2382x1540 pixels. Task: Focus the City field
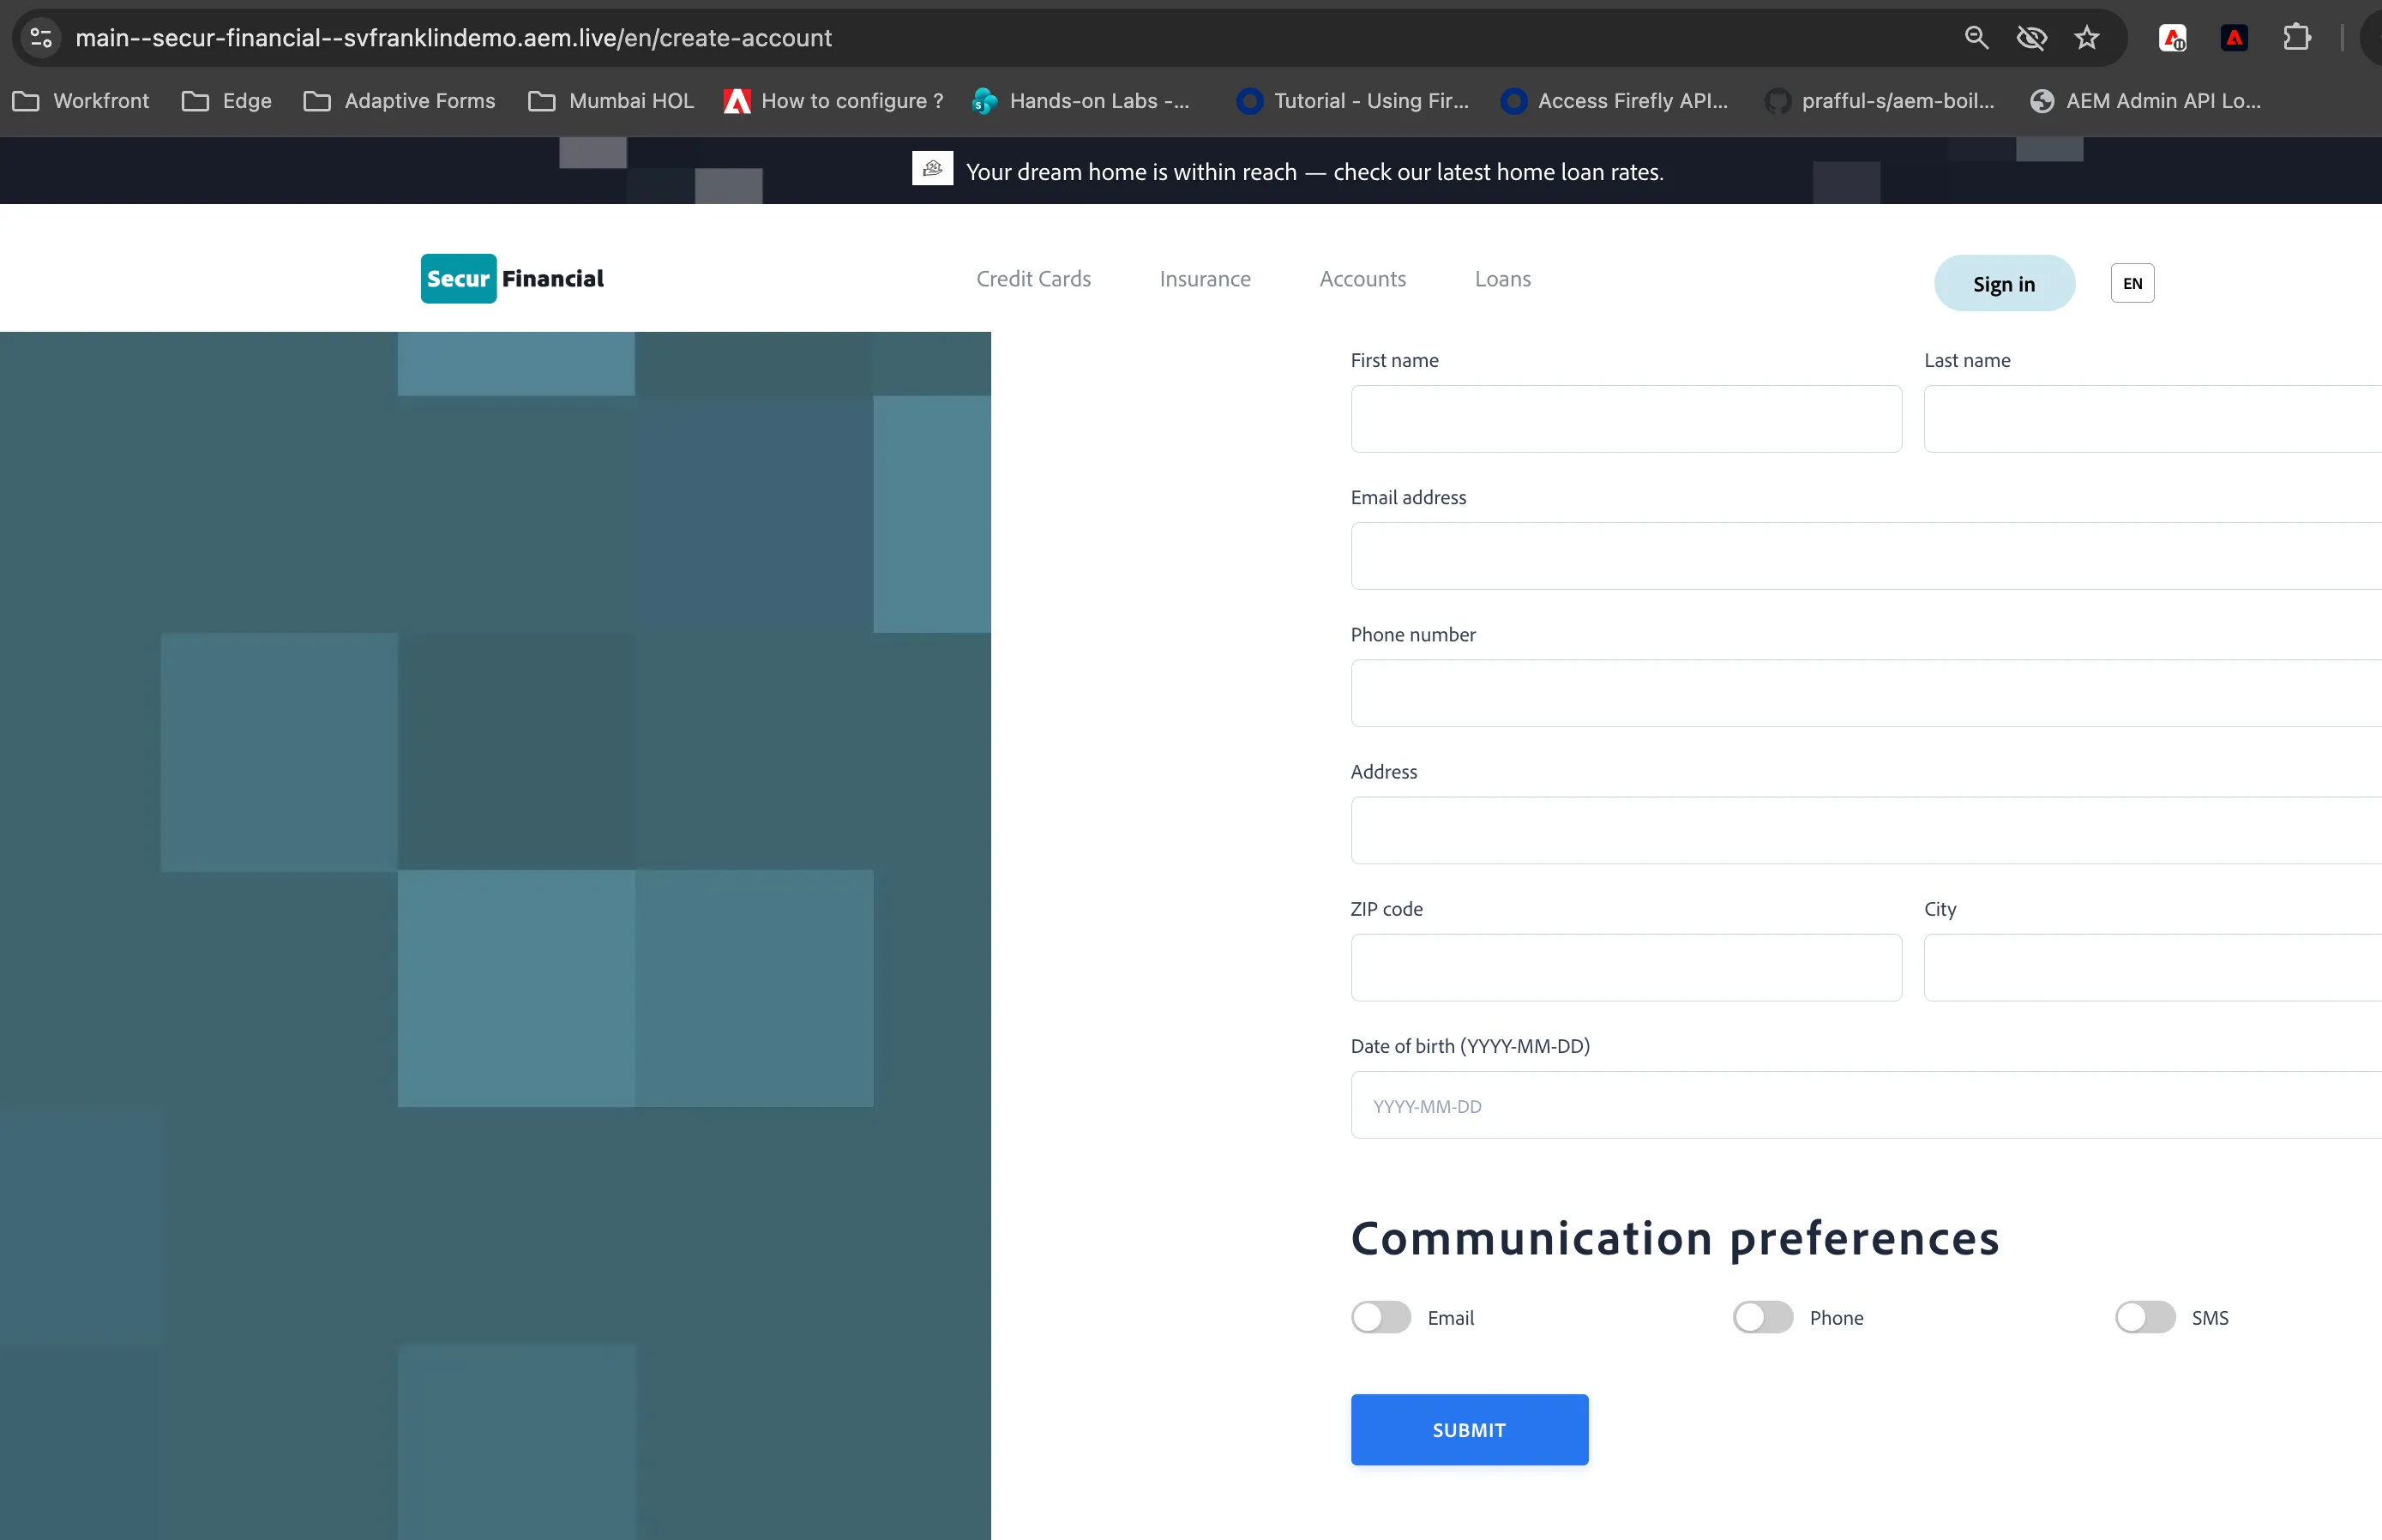click(2153, 967)
